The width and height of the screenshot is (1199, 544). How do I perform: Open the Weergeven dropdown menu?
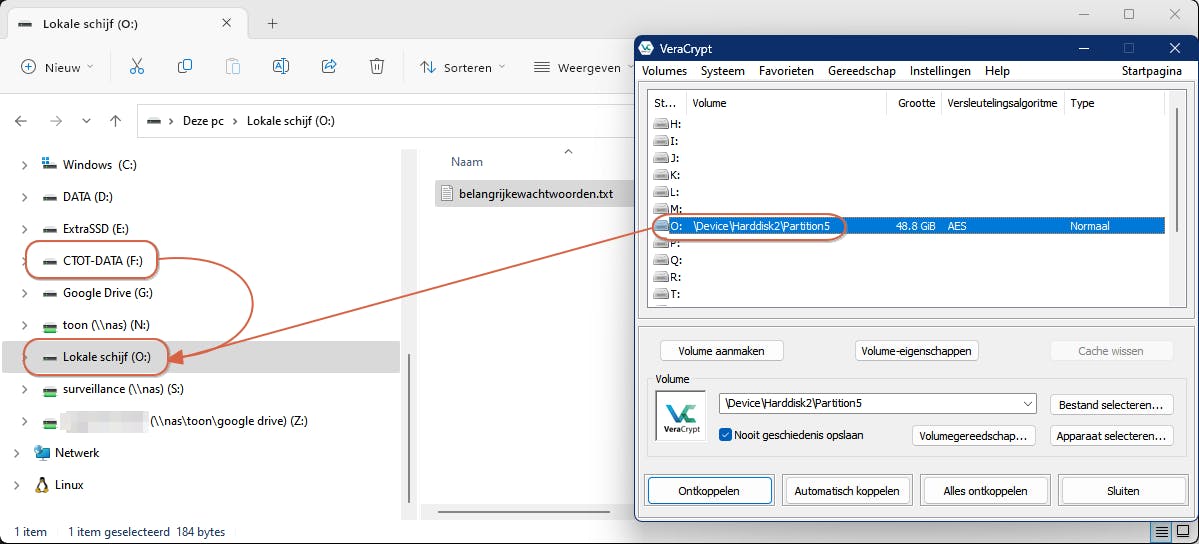(x=581, y=67)
